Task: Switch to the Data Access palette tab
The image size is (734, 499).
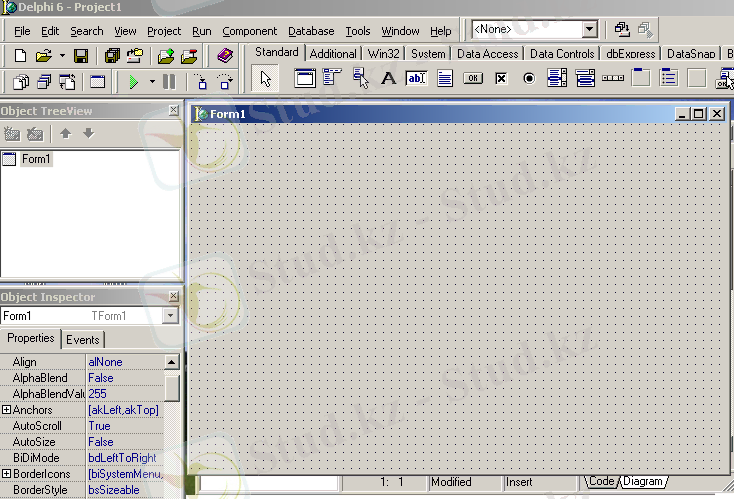Action: [x=487, y=54]
